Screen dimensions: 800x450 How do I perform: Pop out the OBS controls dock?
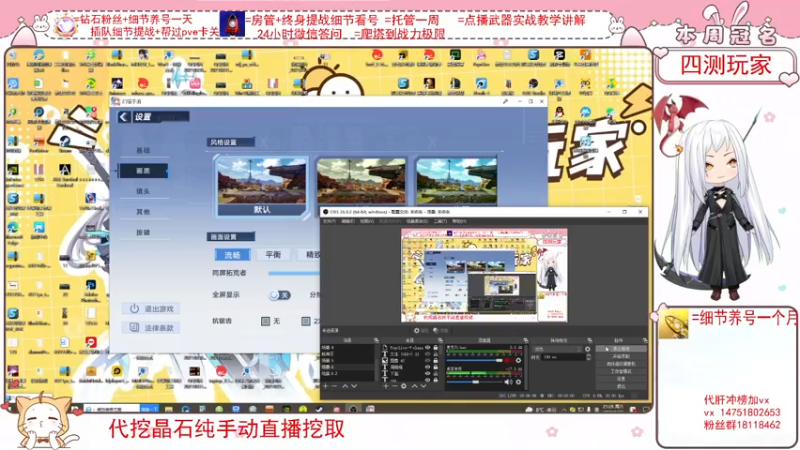645,340
